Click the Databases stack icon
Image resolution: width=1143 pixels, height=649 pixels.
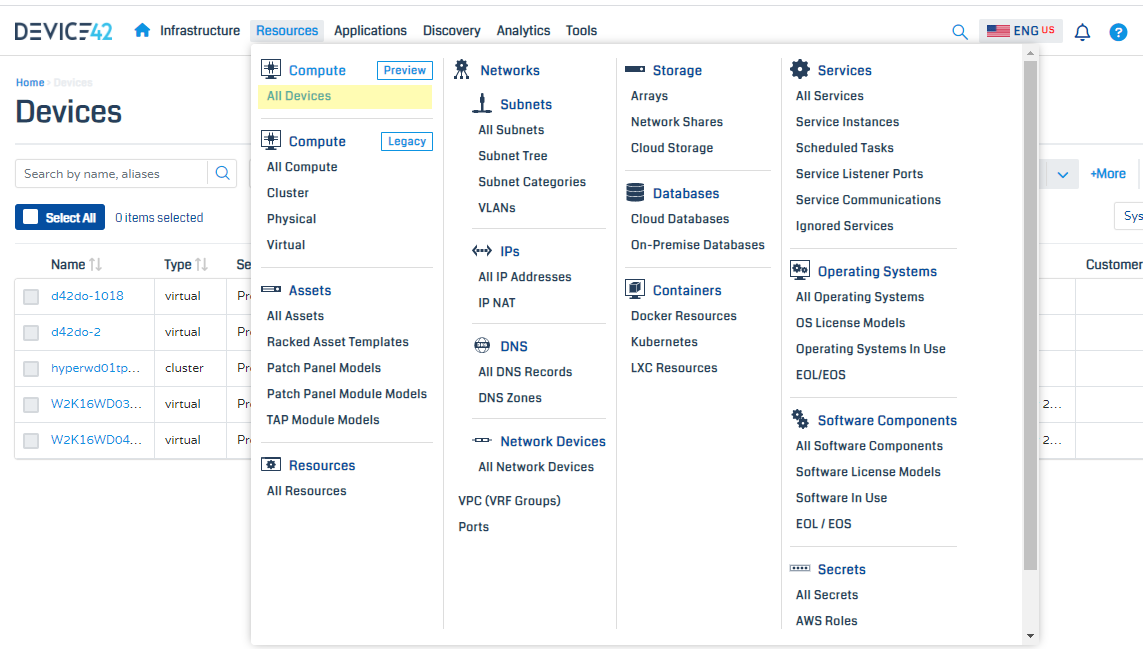[635, 193]
